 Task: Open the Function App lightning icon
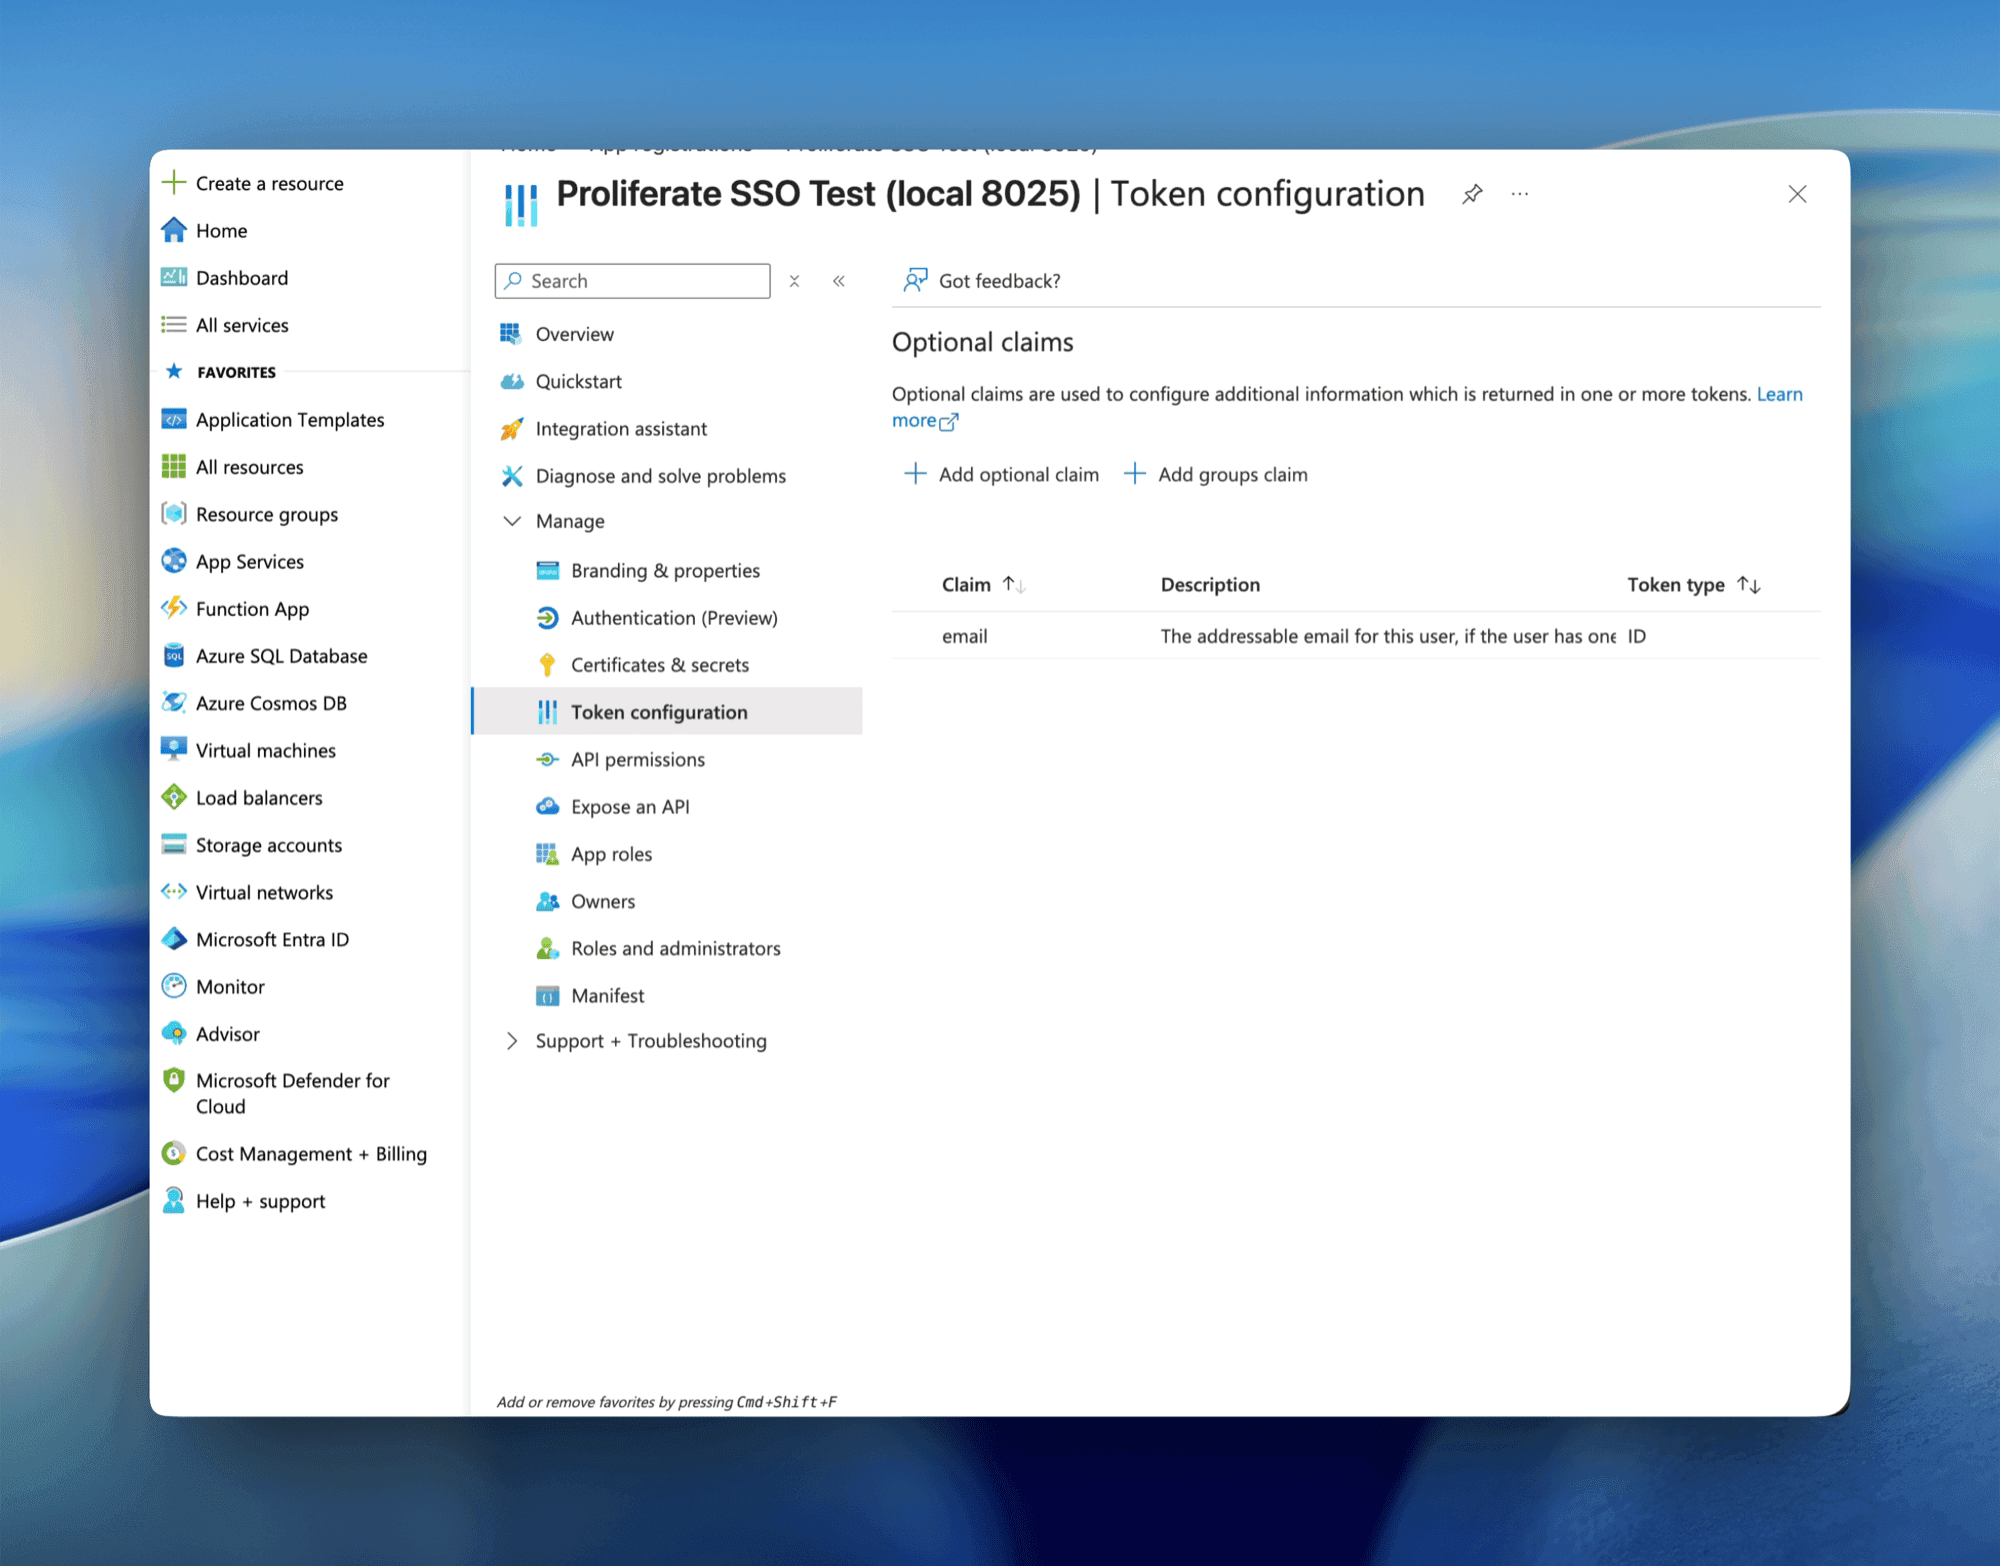tap(174, 607)
